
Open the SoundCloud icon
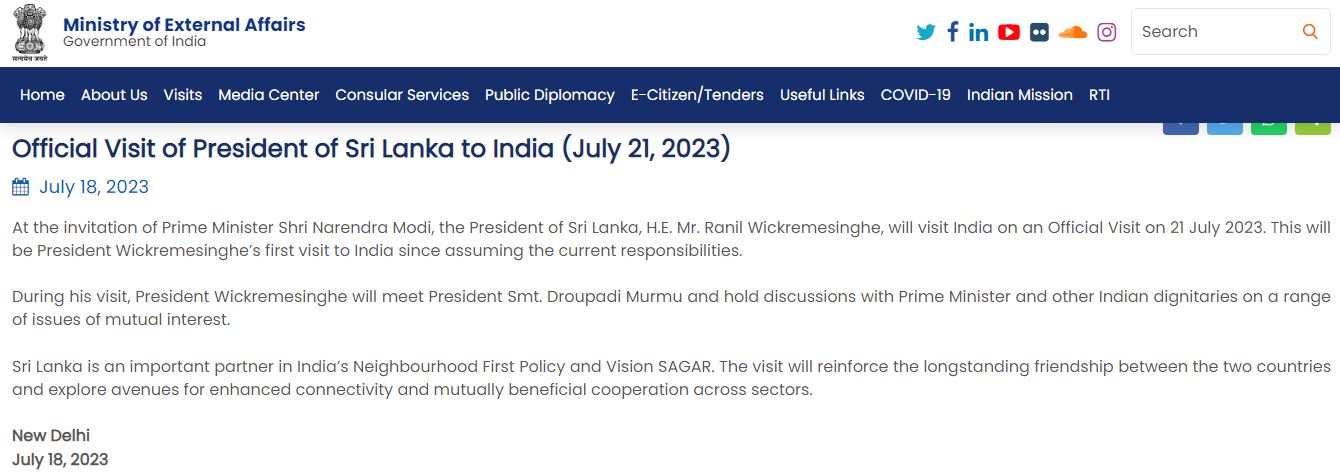pyautogui.click(x=1073, y=32)
